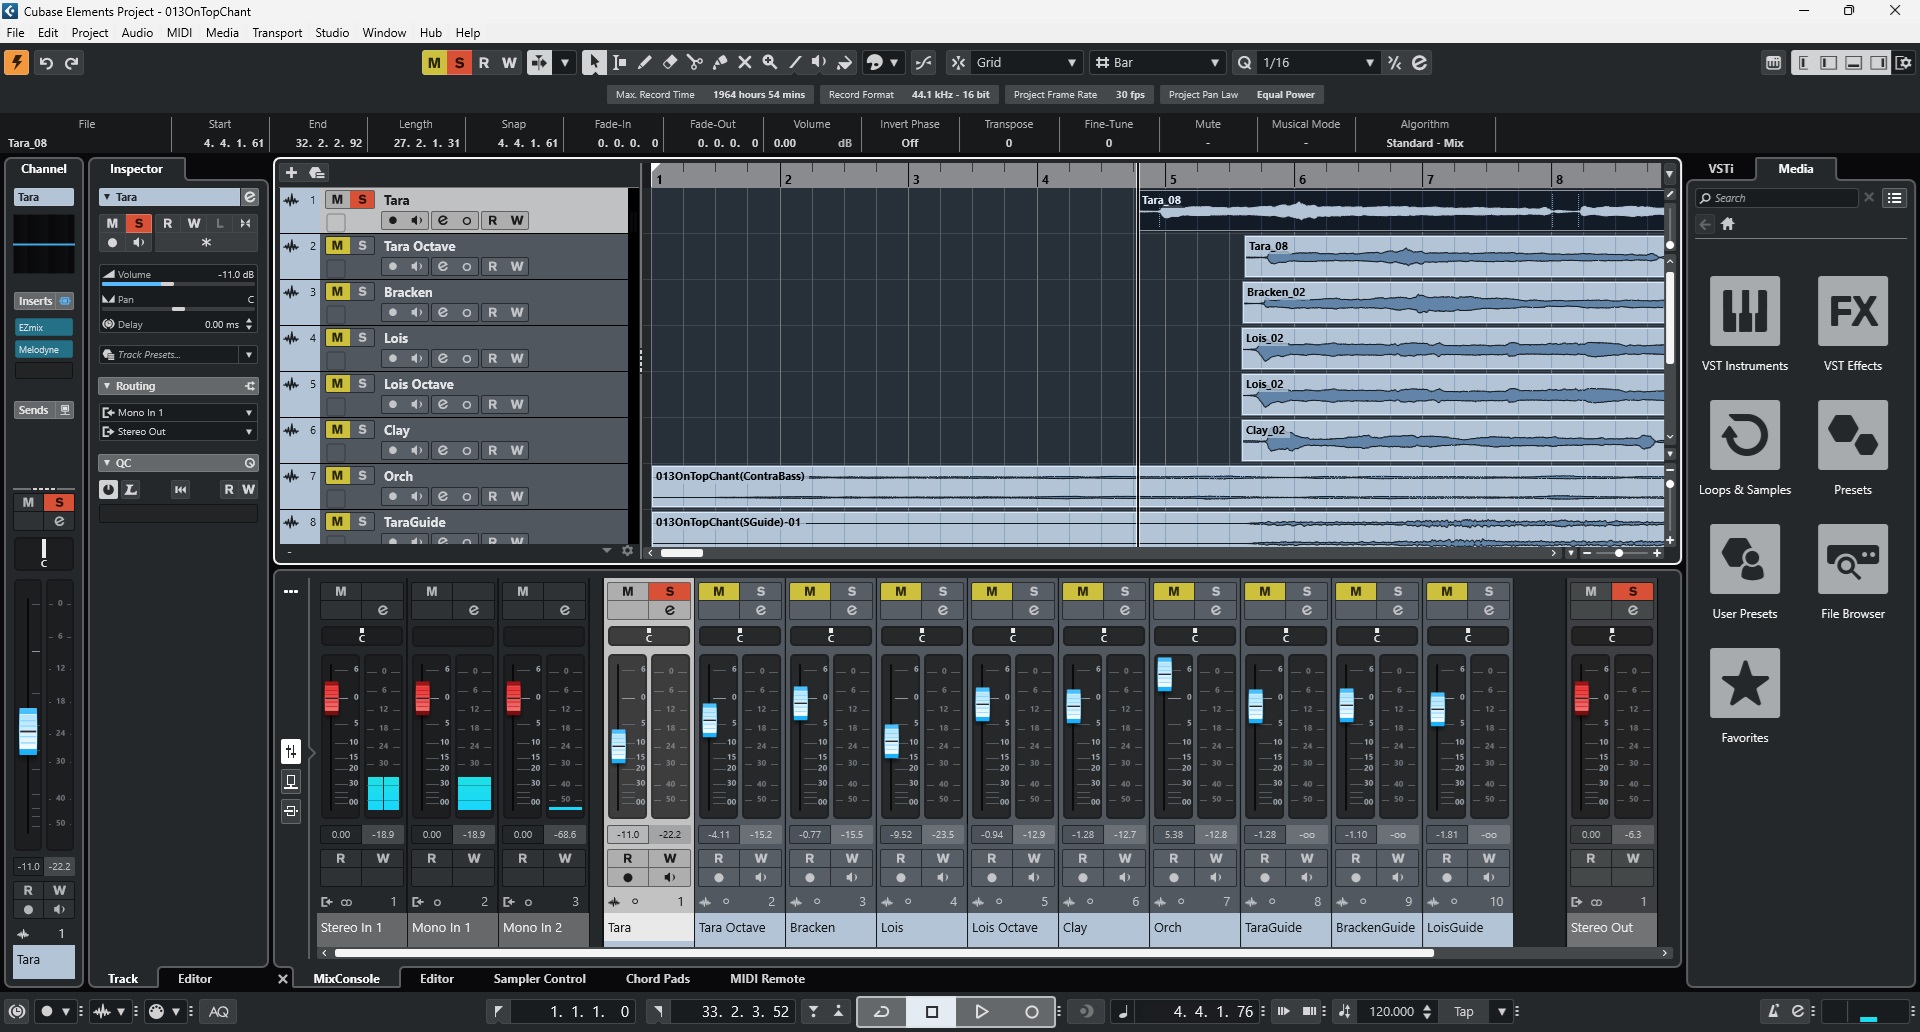Click the Stop transport button
This screenshot has width=1920, height=1032.
pos(932,1011)
